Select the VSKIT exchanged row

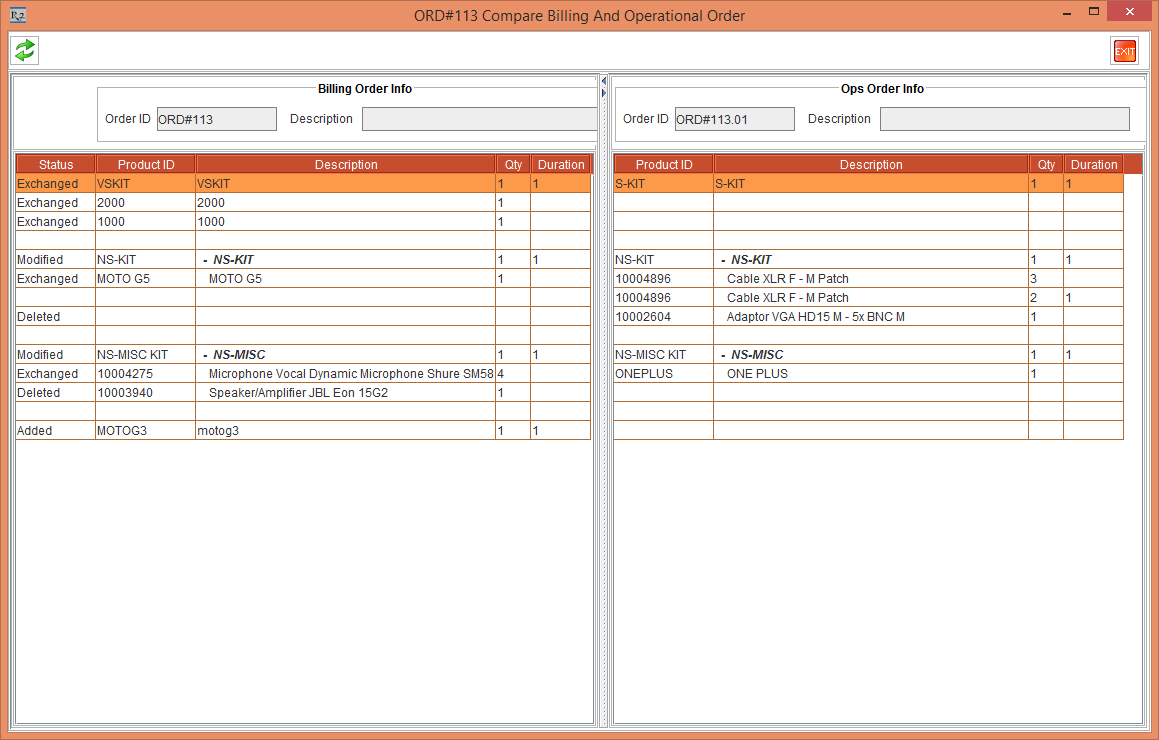click(x=300, y=184)
